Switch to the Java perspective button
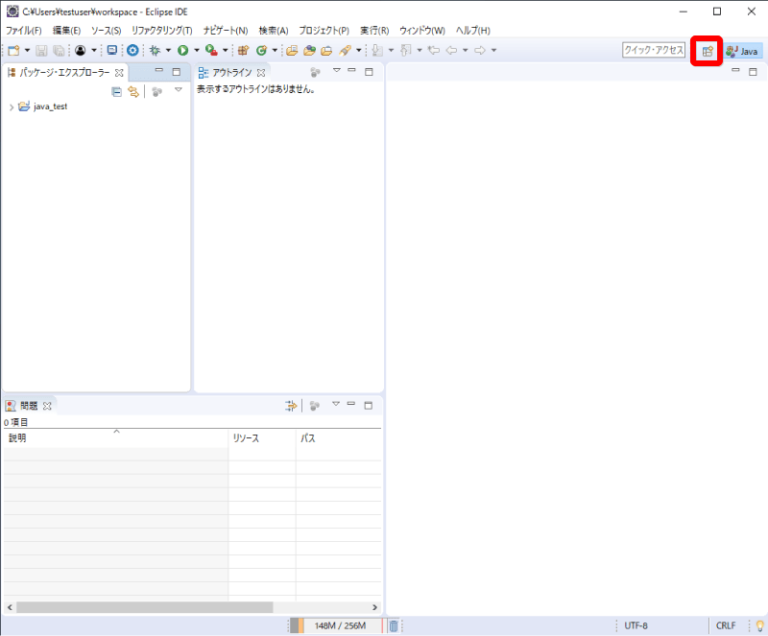Image resolution: width=768 pixels, height=636 pixels. pos(743,50)
